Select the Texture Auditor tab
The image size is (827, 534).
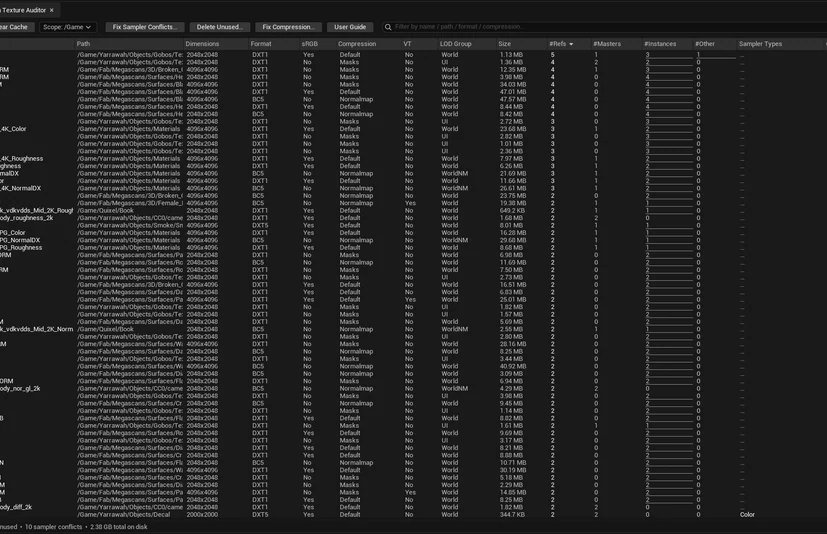(24, 10)
